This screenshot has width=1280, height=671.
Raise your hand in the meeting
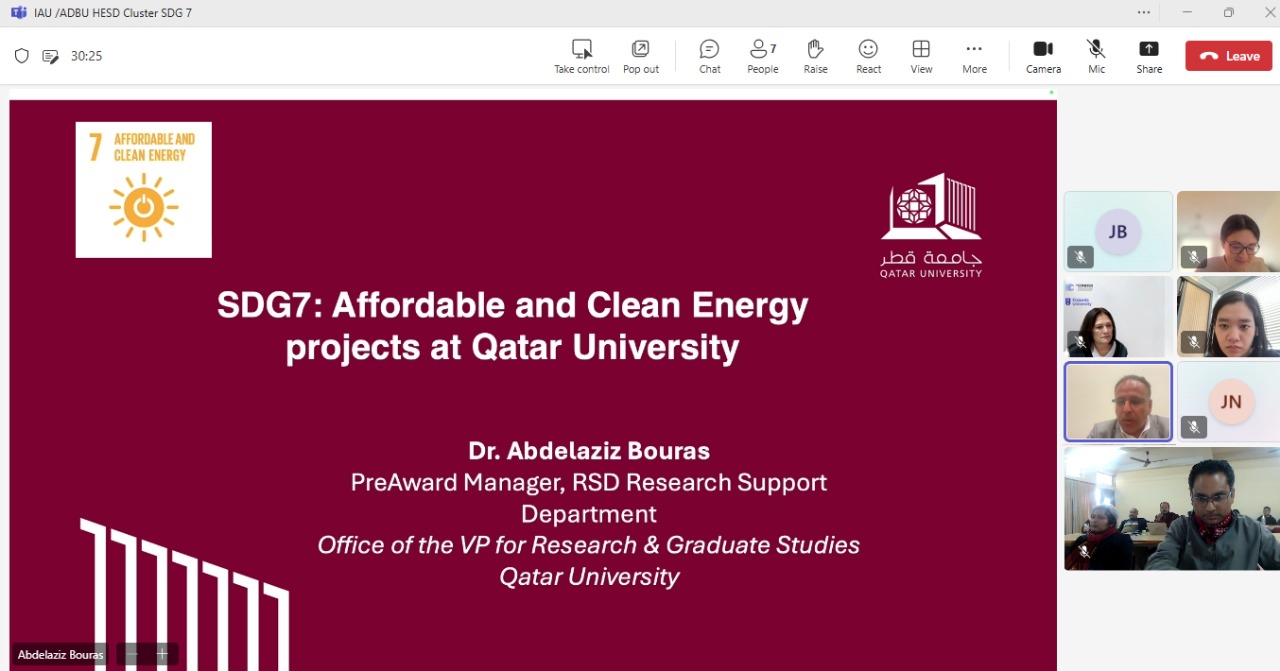tap(816, 56)
